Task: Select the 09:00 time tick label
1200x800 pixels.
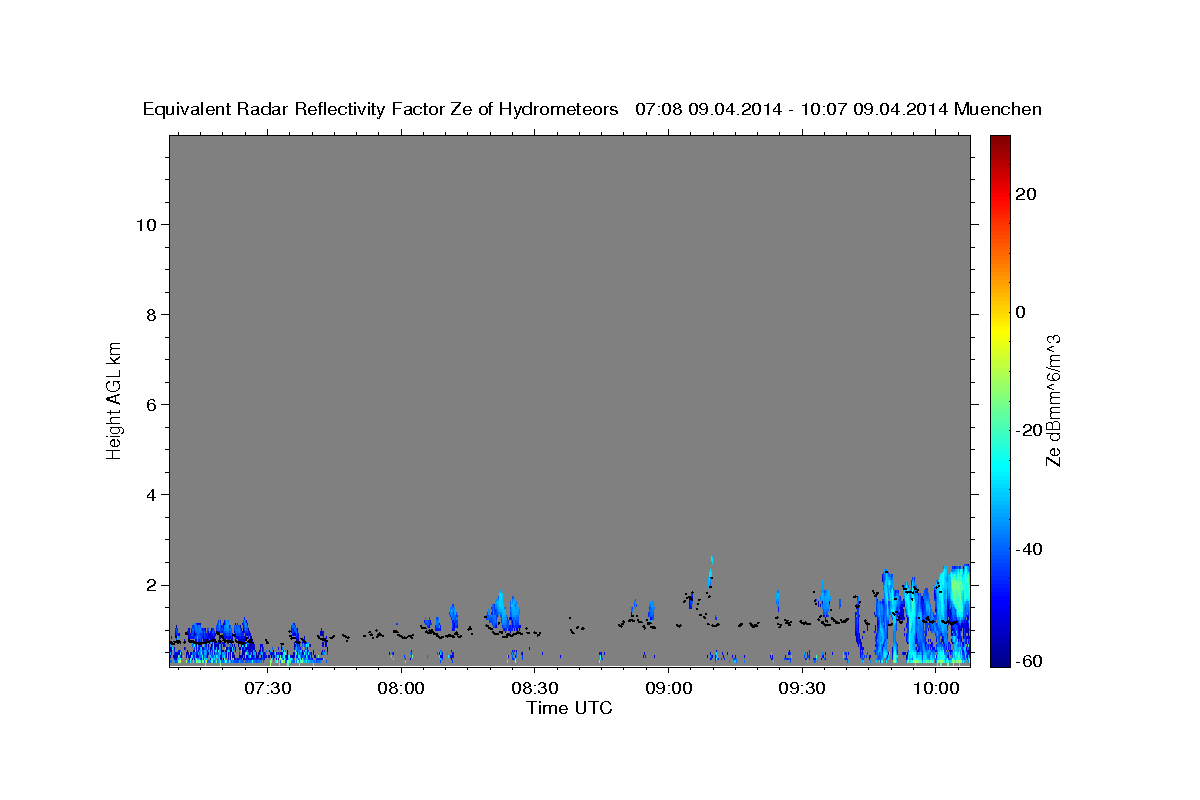Action: (668, 688)
